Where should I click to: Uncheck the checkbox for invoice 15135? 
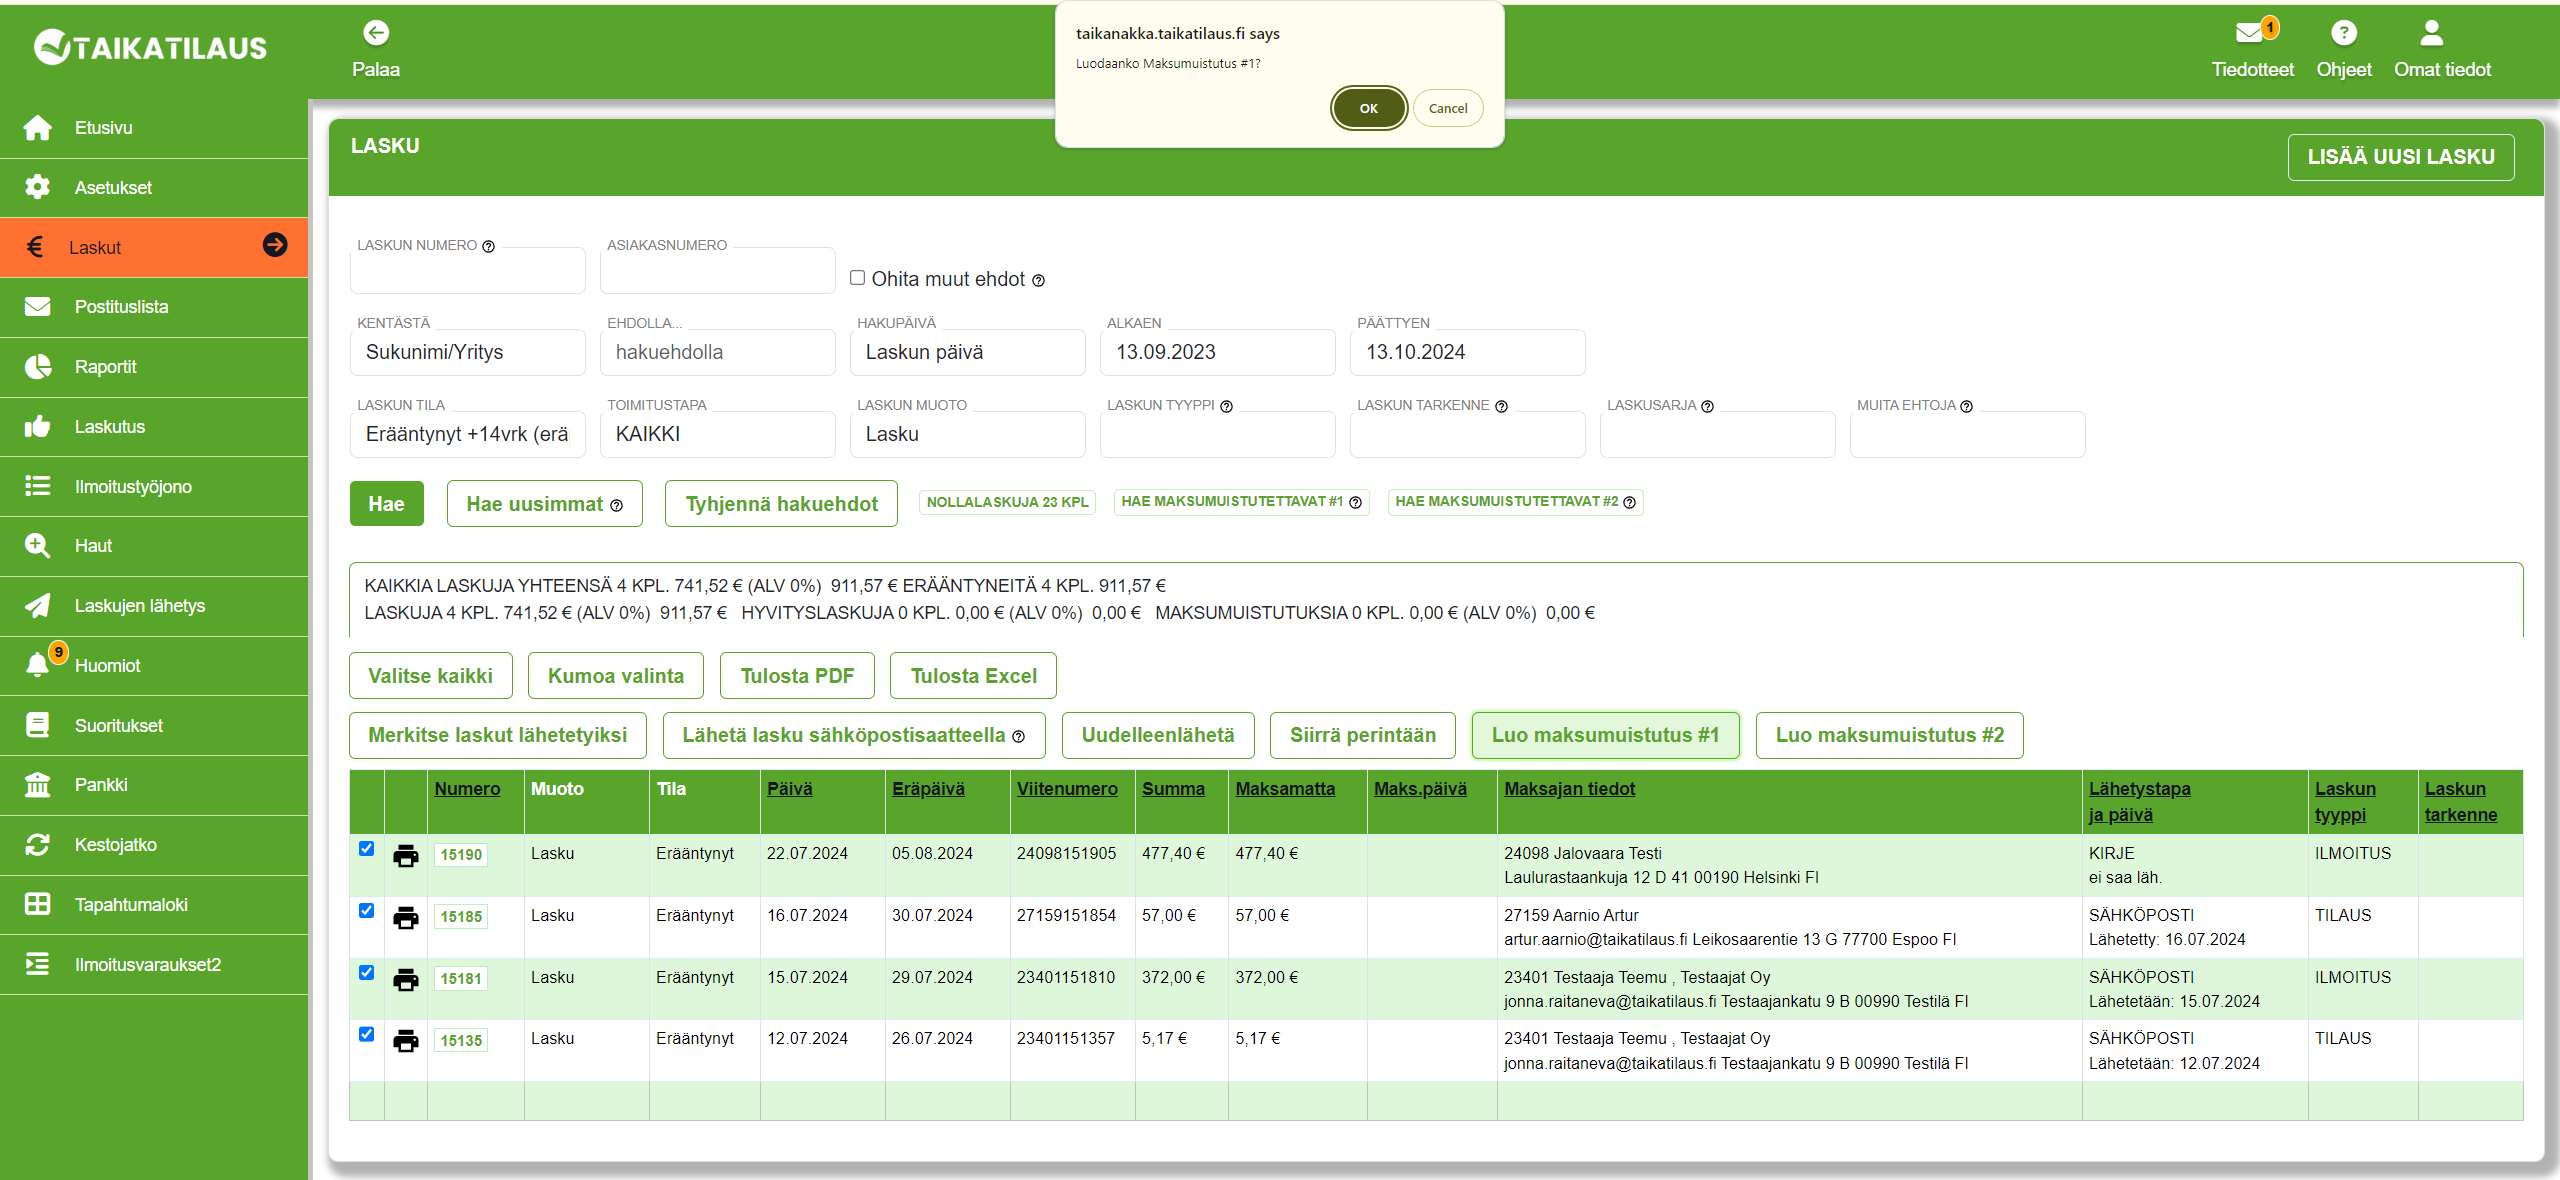coord(366,1035)
